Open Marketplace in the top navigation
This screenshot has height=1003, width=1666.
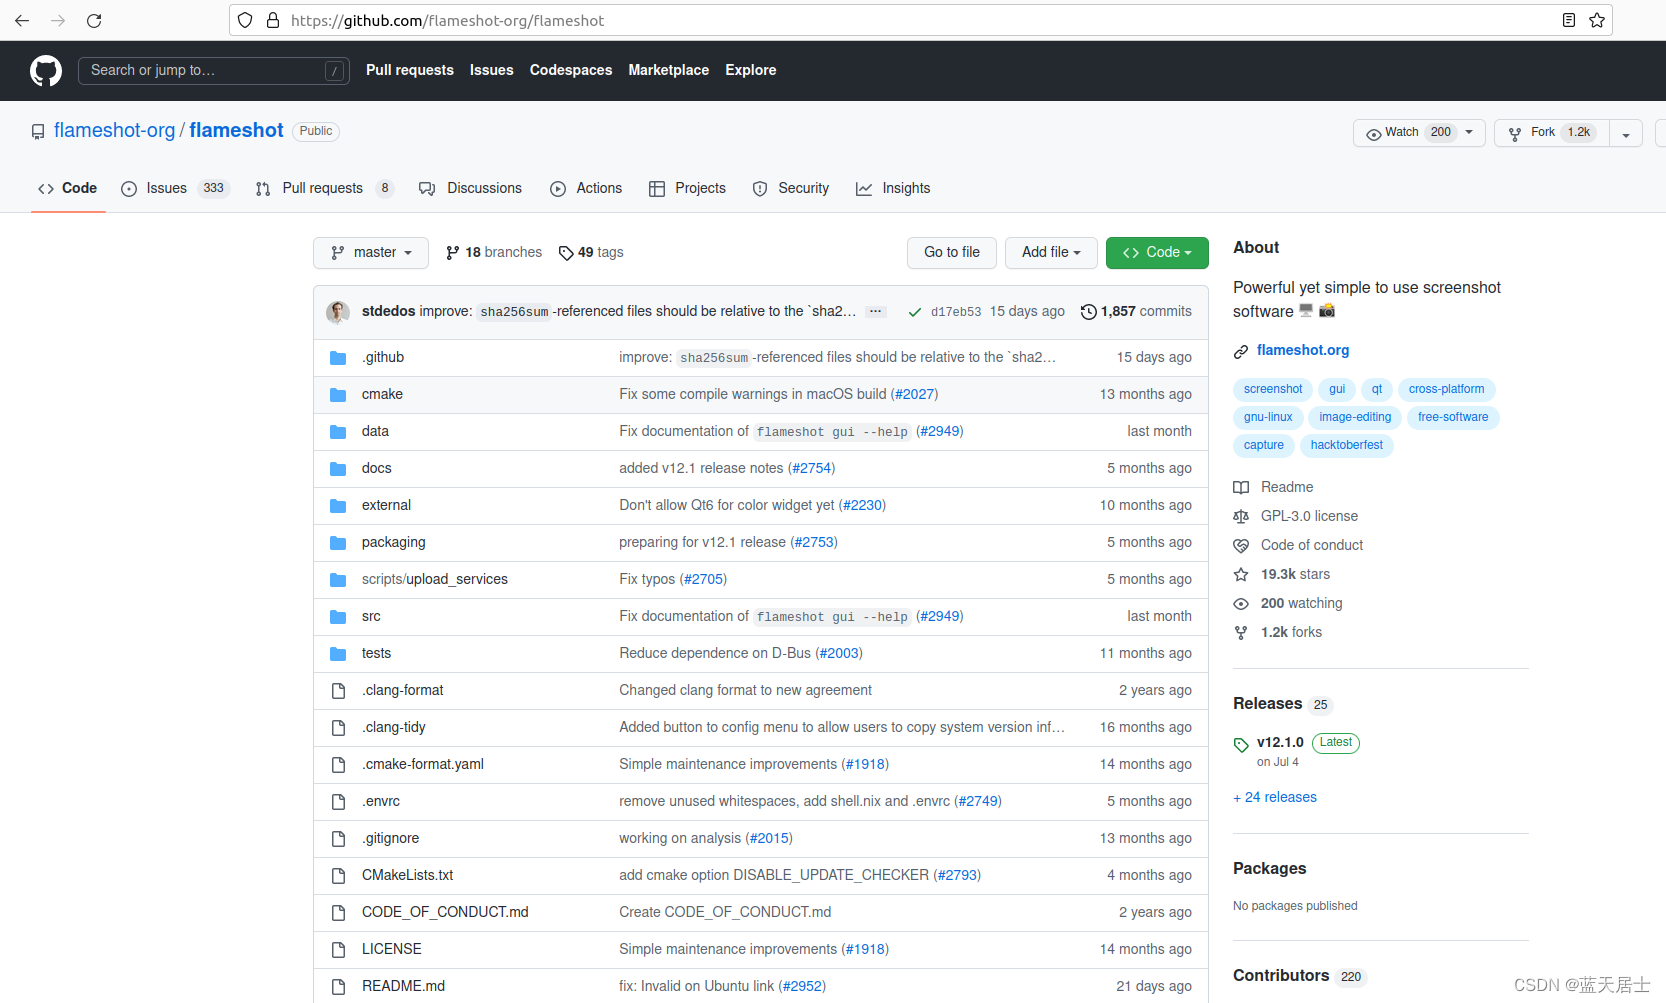tap(668, 70)
